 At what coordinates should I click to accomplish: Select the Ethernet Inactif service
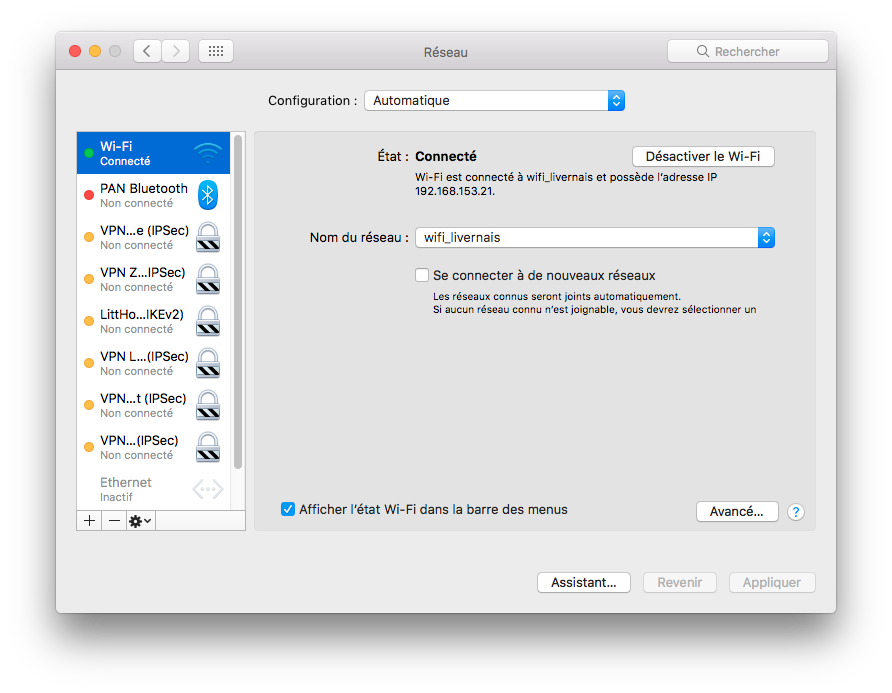153,489
